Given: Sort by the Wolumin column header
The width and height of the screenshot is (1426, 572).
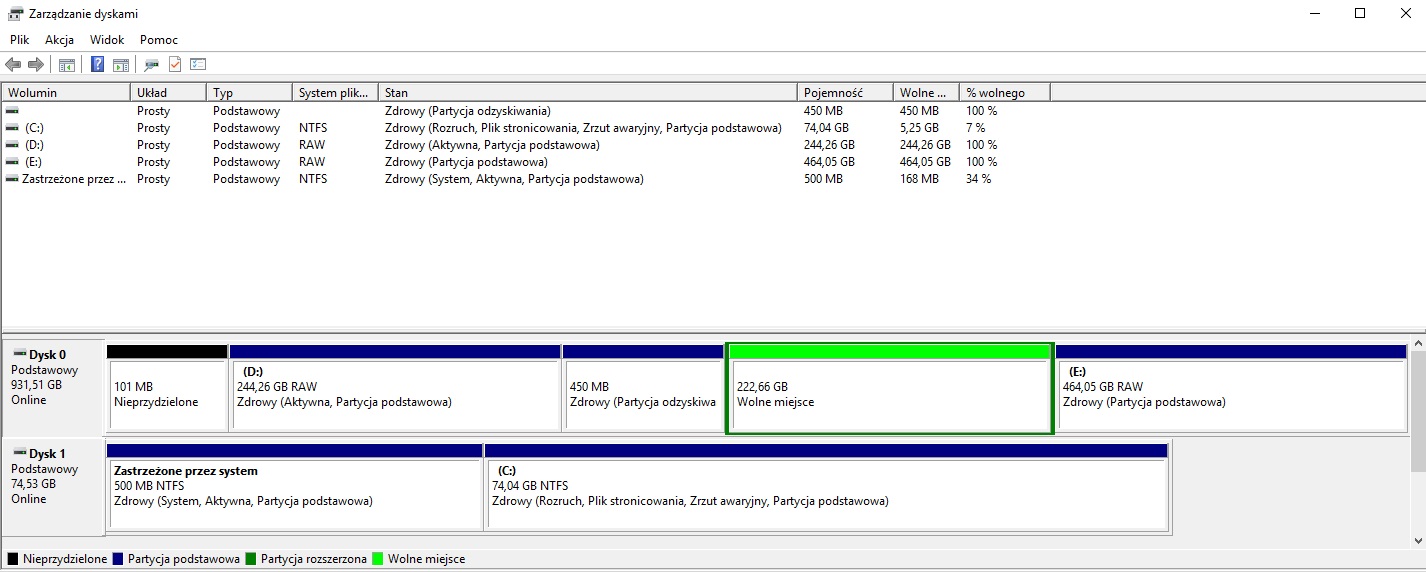Looking at the screenshot, I should click(x=66, y=92).
